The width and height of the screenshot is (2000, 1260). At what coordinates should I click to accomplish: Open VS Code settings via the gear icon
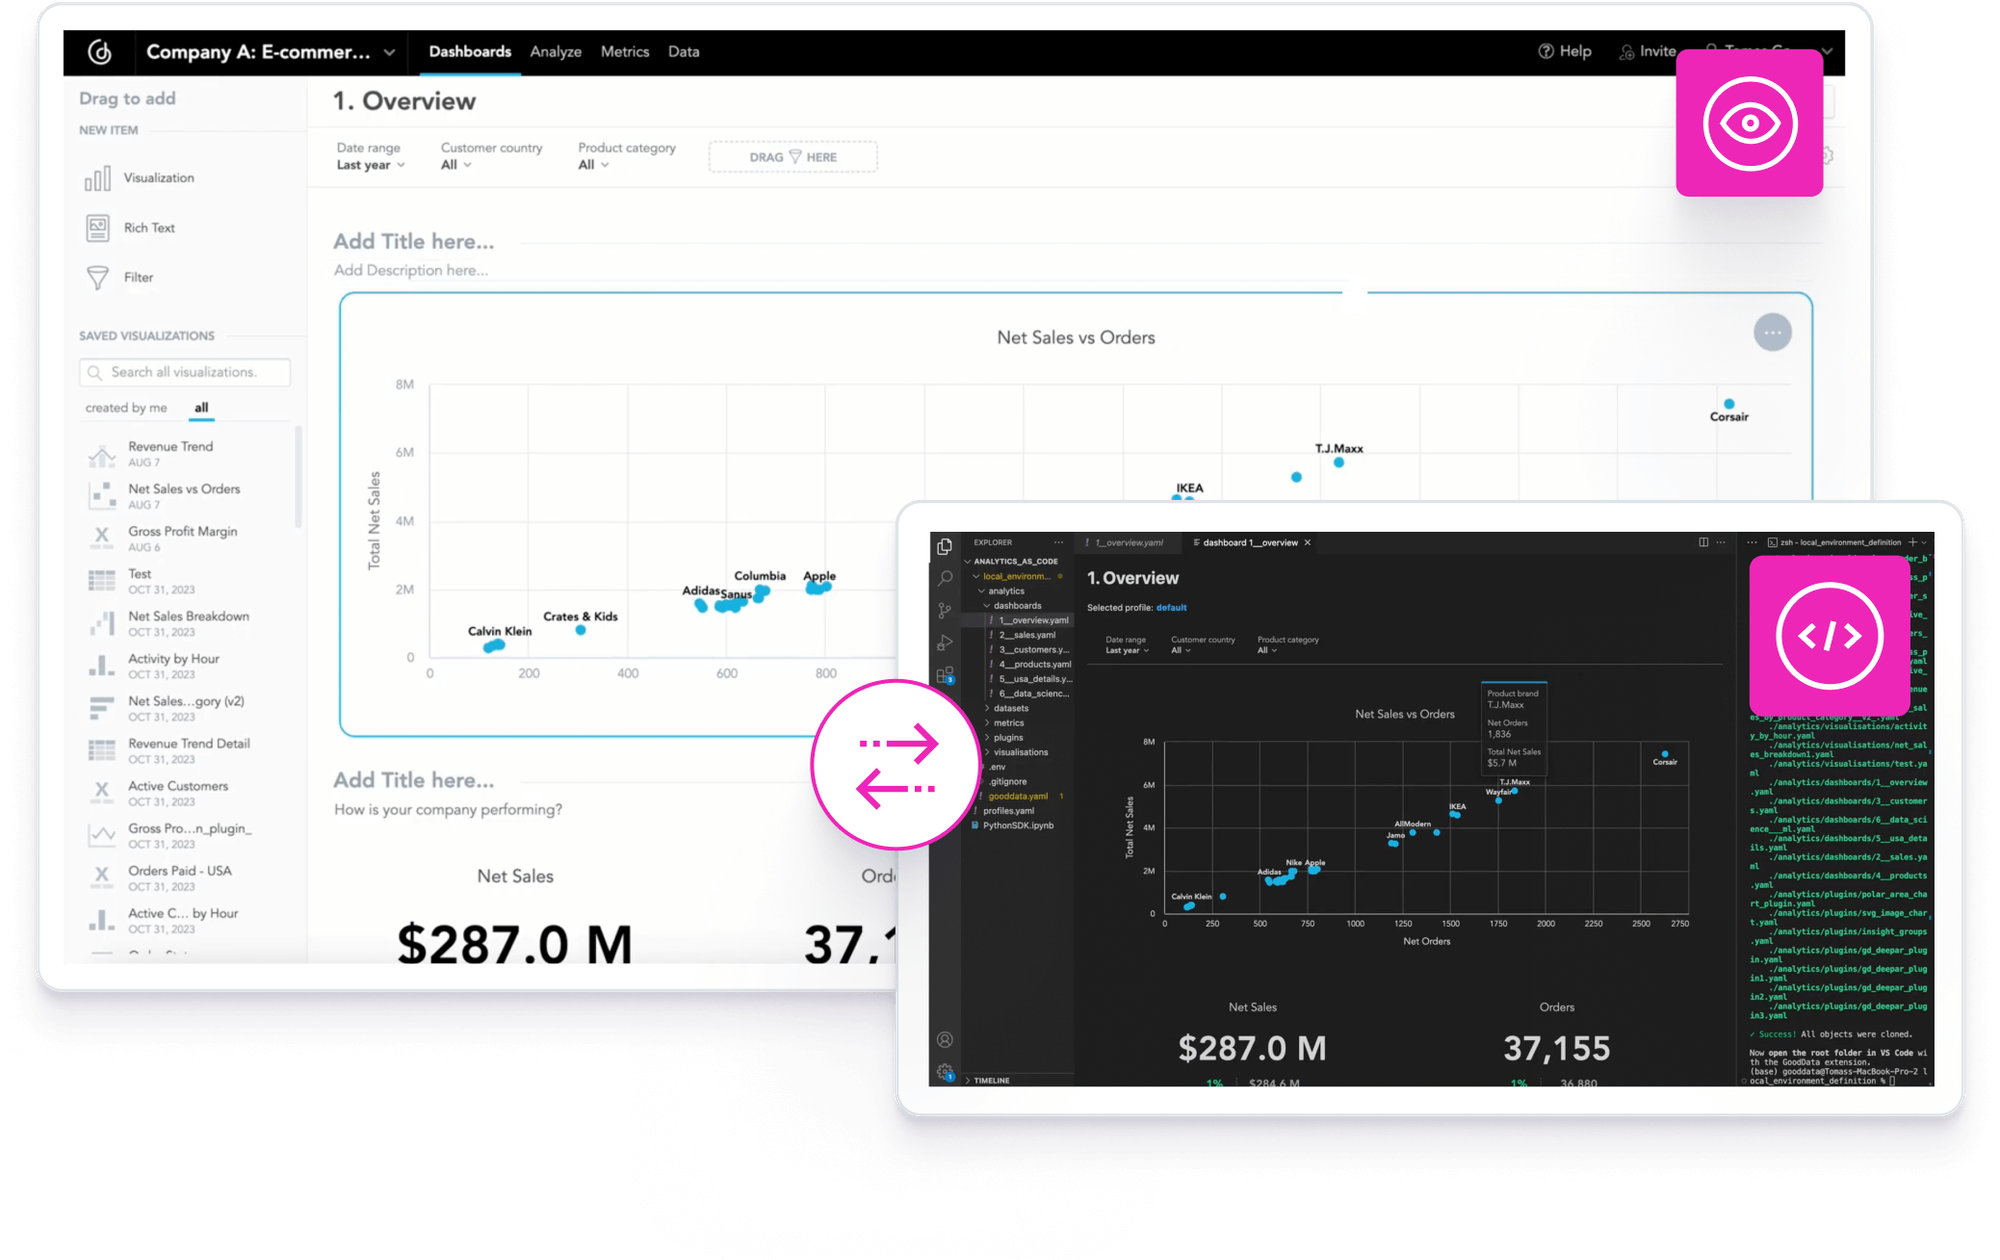(x=944, y=1069)
